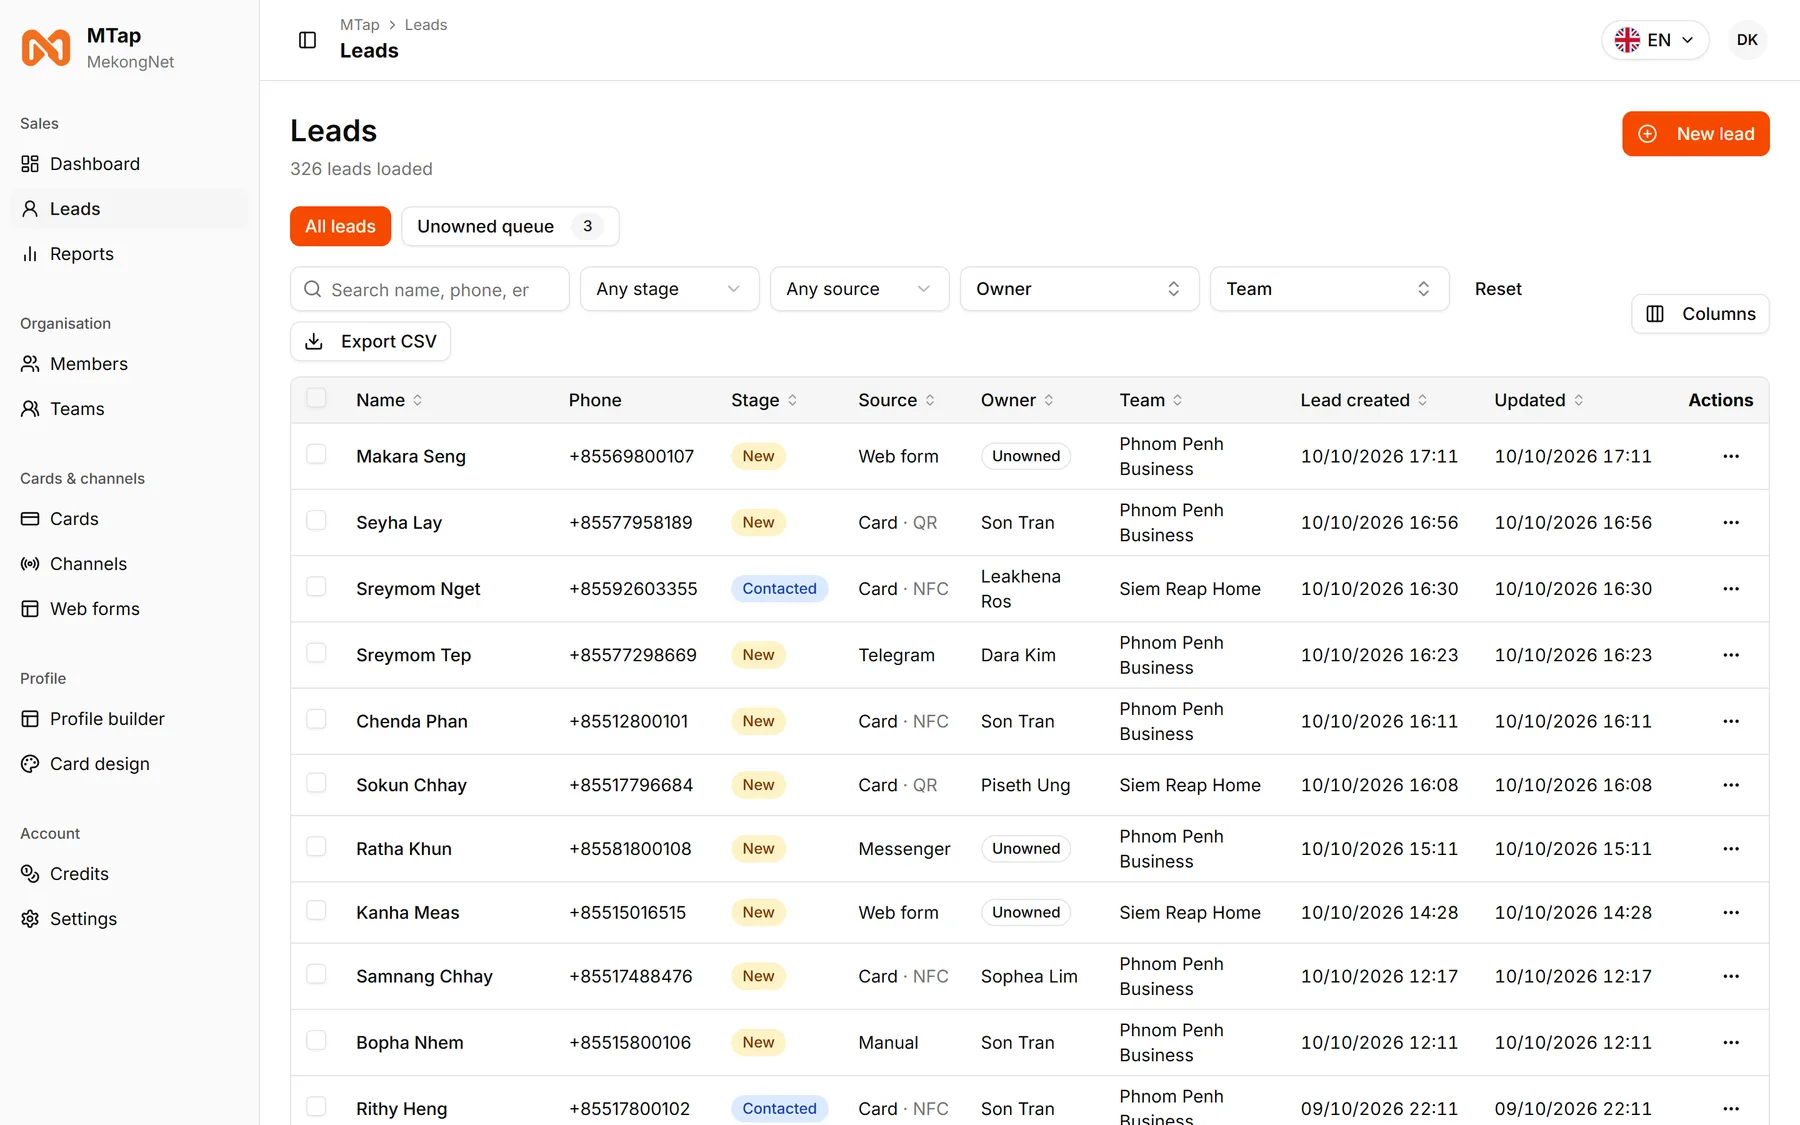1800x1125 pixels.
Task: Click Export CSV button
Action: [x=370, y=342]
